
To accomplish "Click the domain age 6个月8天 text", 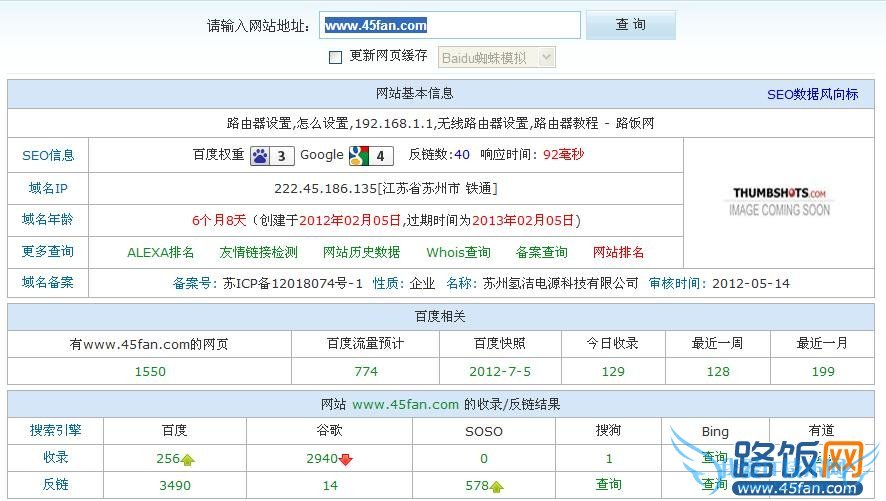I will pos(219,220).
